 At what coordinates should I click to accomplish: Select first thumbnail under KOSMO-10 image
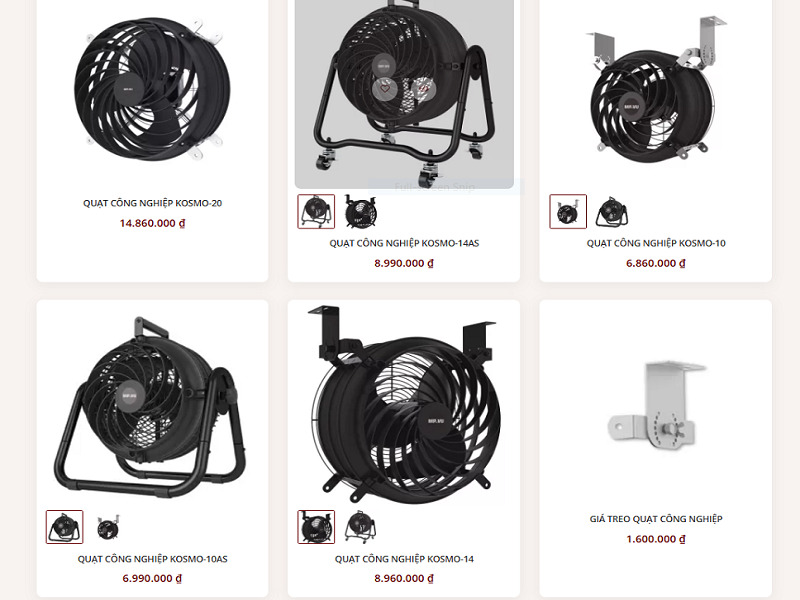coord(568,211)
